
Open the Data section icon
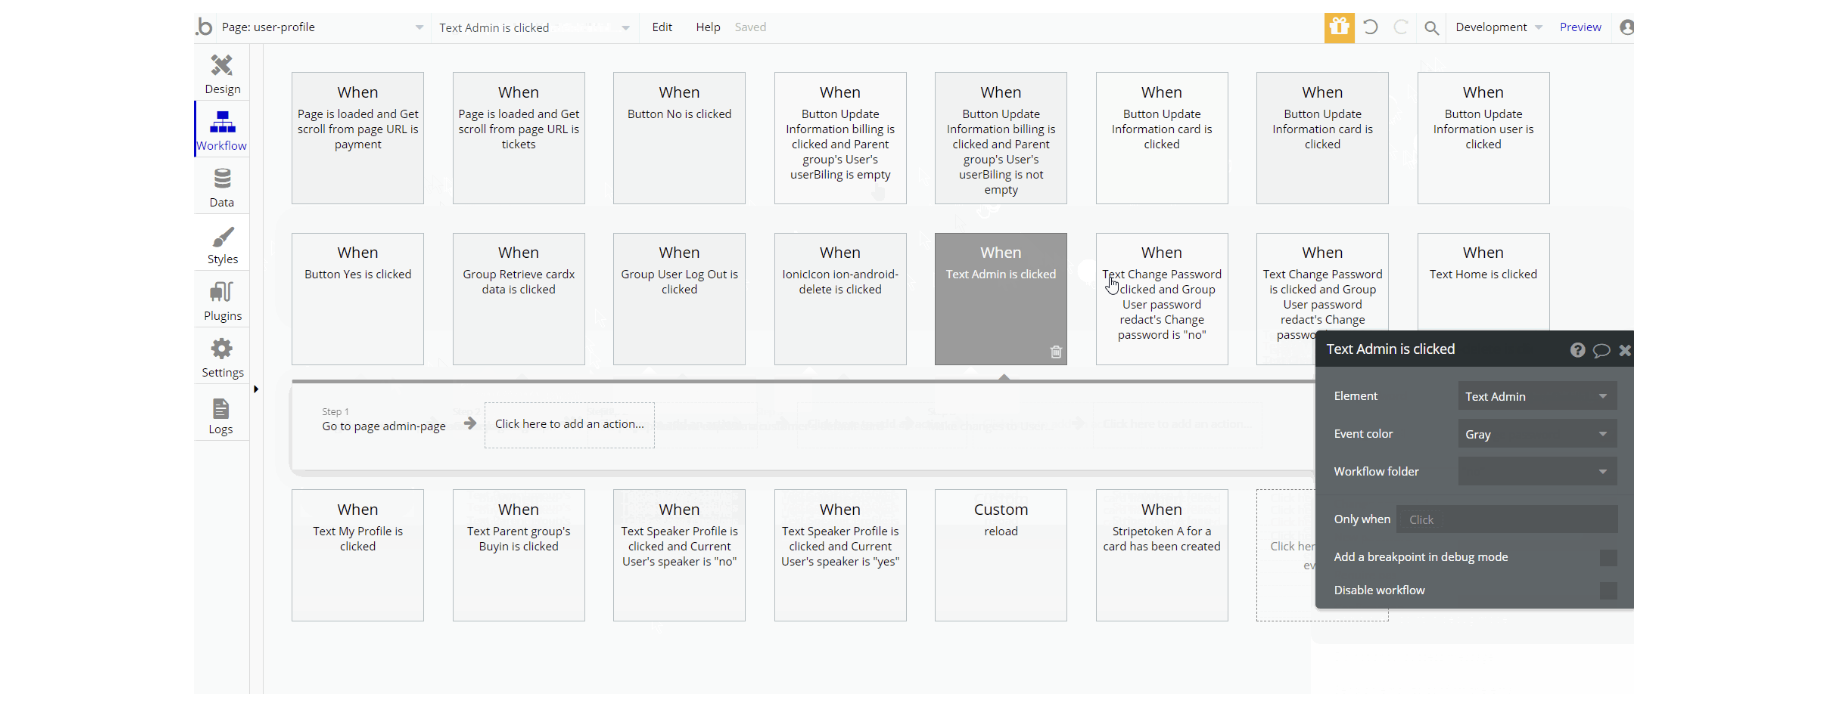click(222, 187)
